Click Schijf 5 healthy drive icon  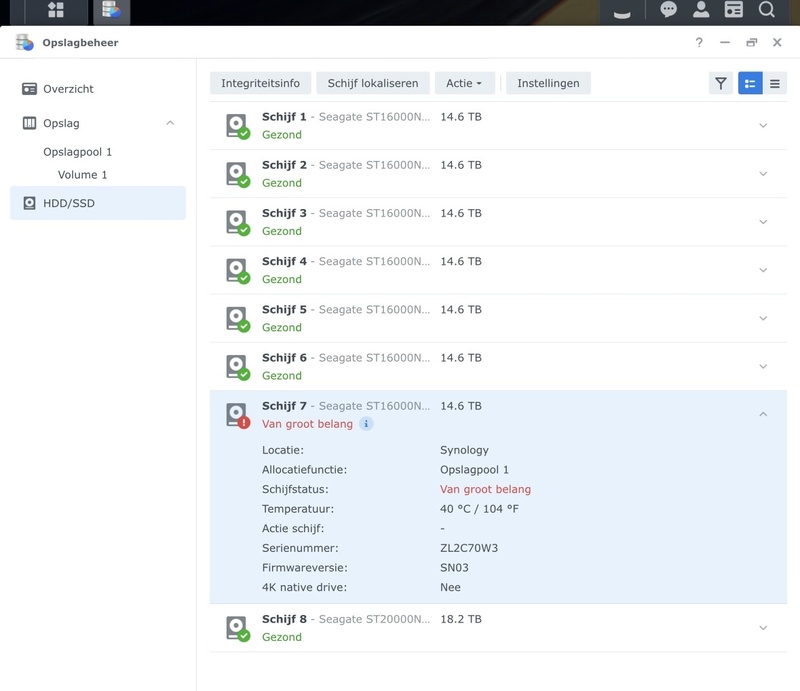238,319
